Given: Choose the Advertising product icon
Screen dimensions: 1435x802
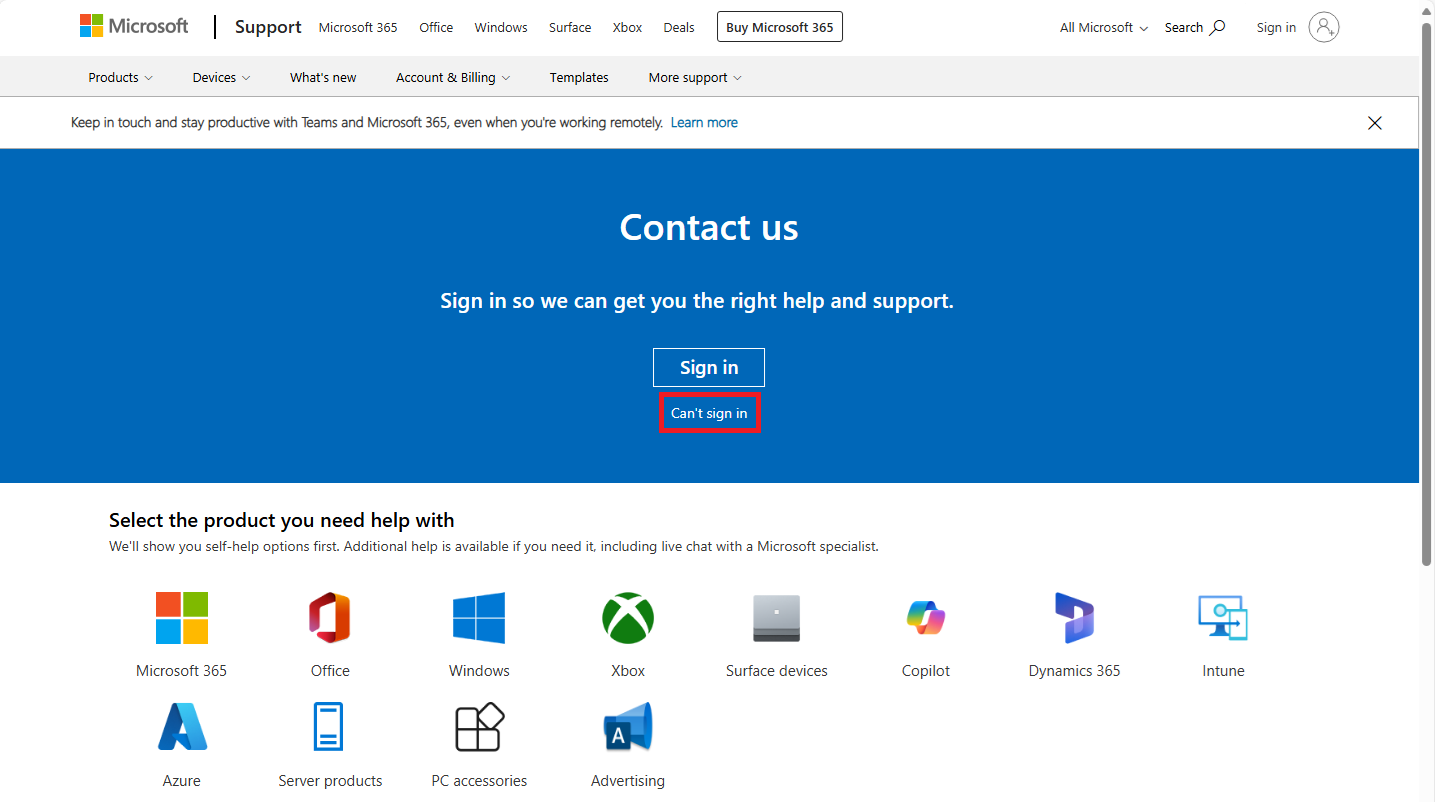Looking at the screenshot, I should coord(628,726).
